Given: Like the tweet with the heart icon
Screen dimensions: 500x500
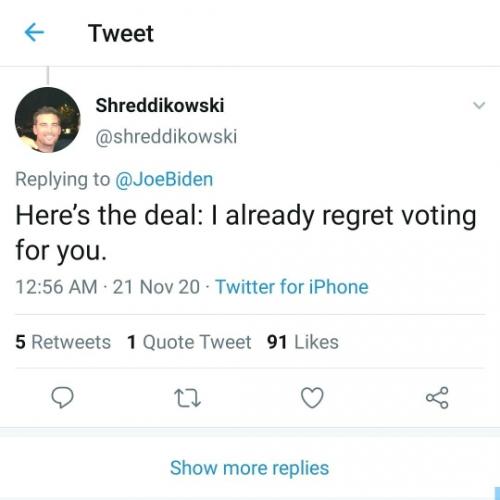Looking at the screenshot, I should 312,398.
